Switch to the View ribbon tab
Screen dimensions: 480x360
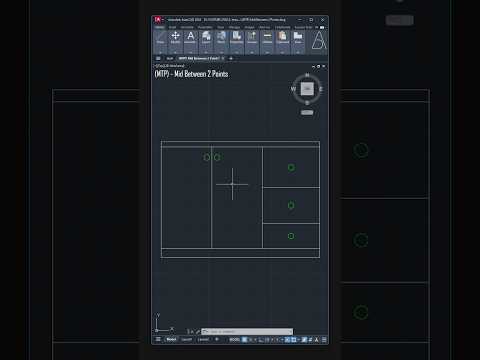[221, 27]
